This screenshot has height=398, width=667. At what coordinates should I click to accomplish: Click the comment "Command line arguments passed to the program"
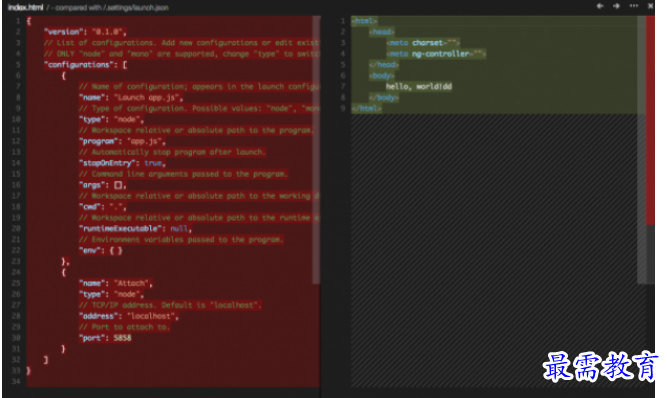click(x=183, y=174)
